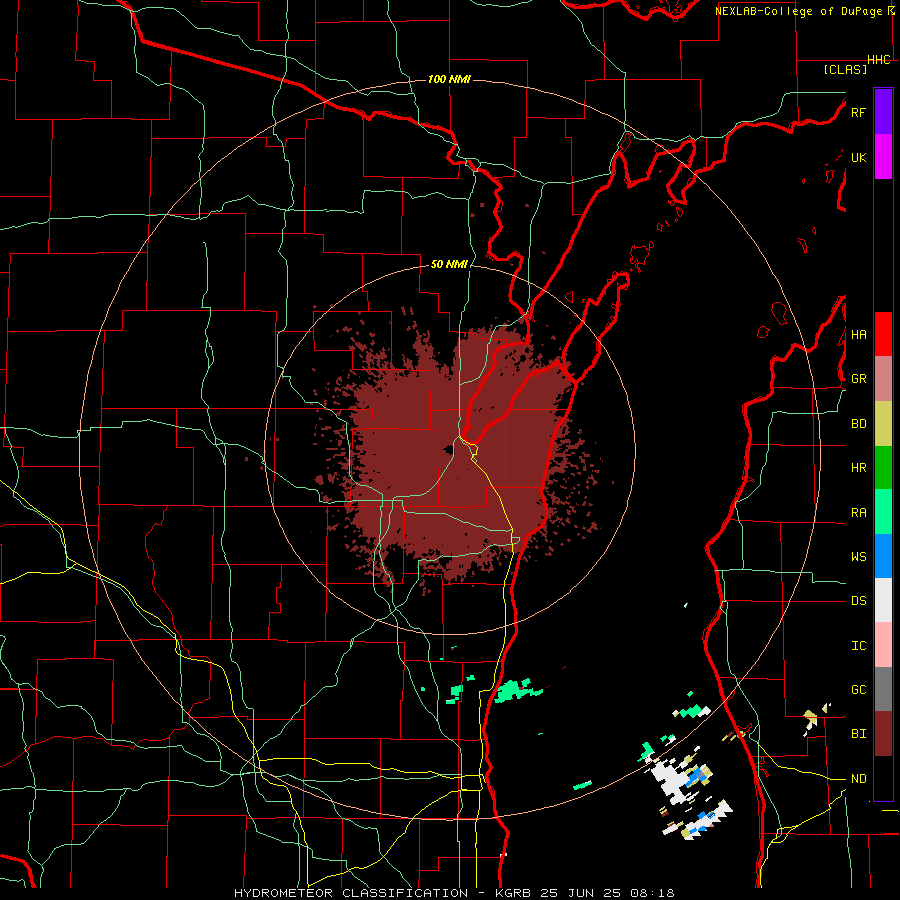Click the HA red legend swatch
The width and height of the screenshot is (900, 900).
(883, 334)
